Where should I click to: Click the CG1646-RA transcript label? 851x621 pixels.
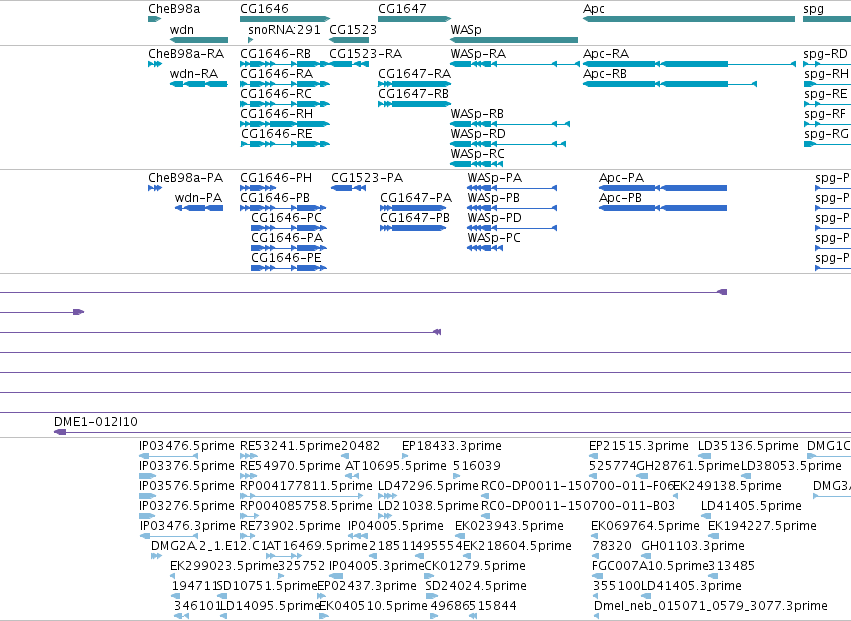[x=277, y=74]
